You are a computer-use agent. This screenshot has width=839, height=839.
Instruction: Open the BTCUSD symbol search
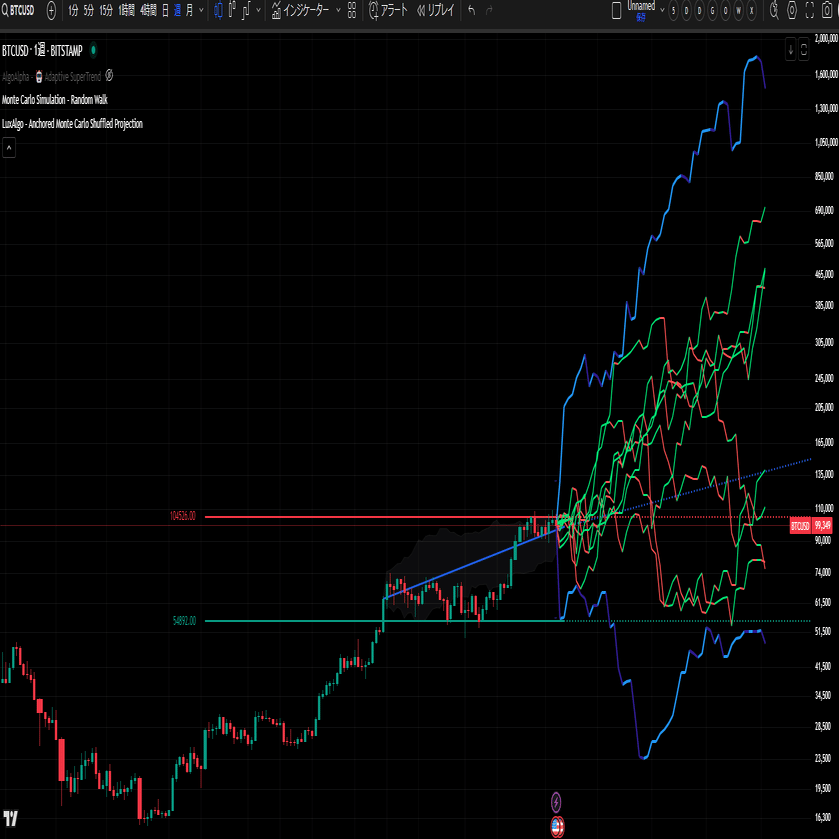18,10
